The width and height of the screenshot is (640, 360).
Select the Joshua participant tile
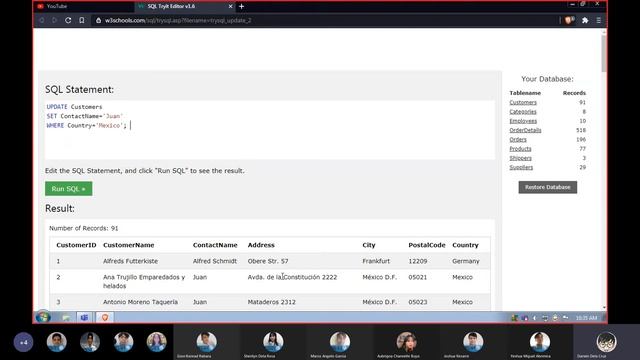click(473, 343)
